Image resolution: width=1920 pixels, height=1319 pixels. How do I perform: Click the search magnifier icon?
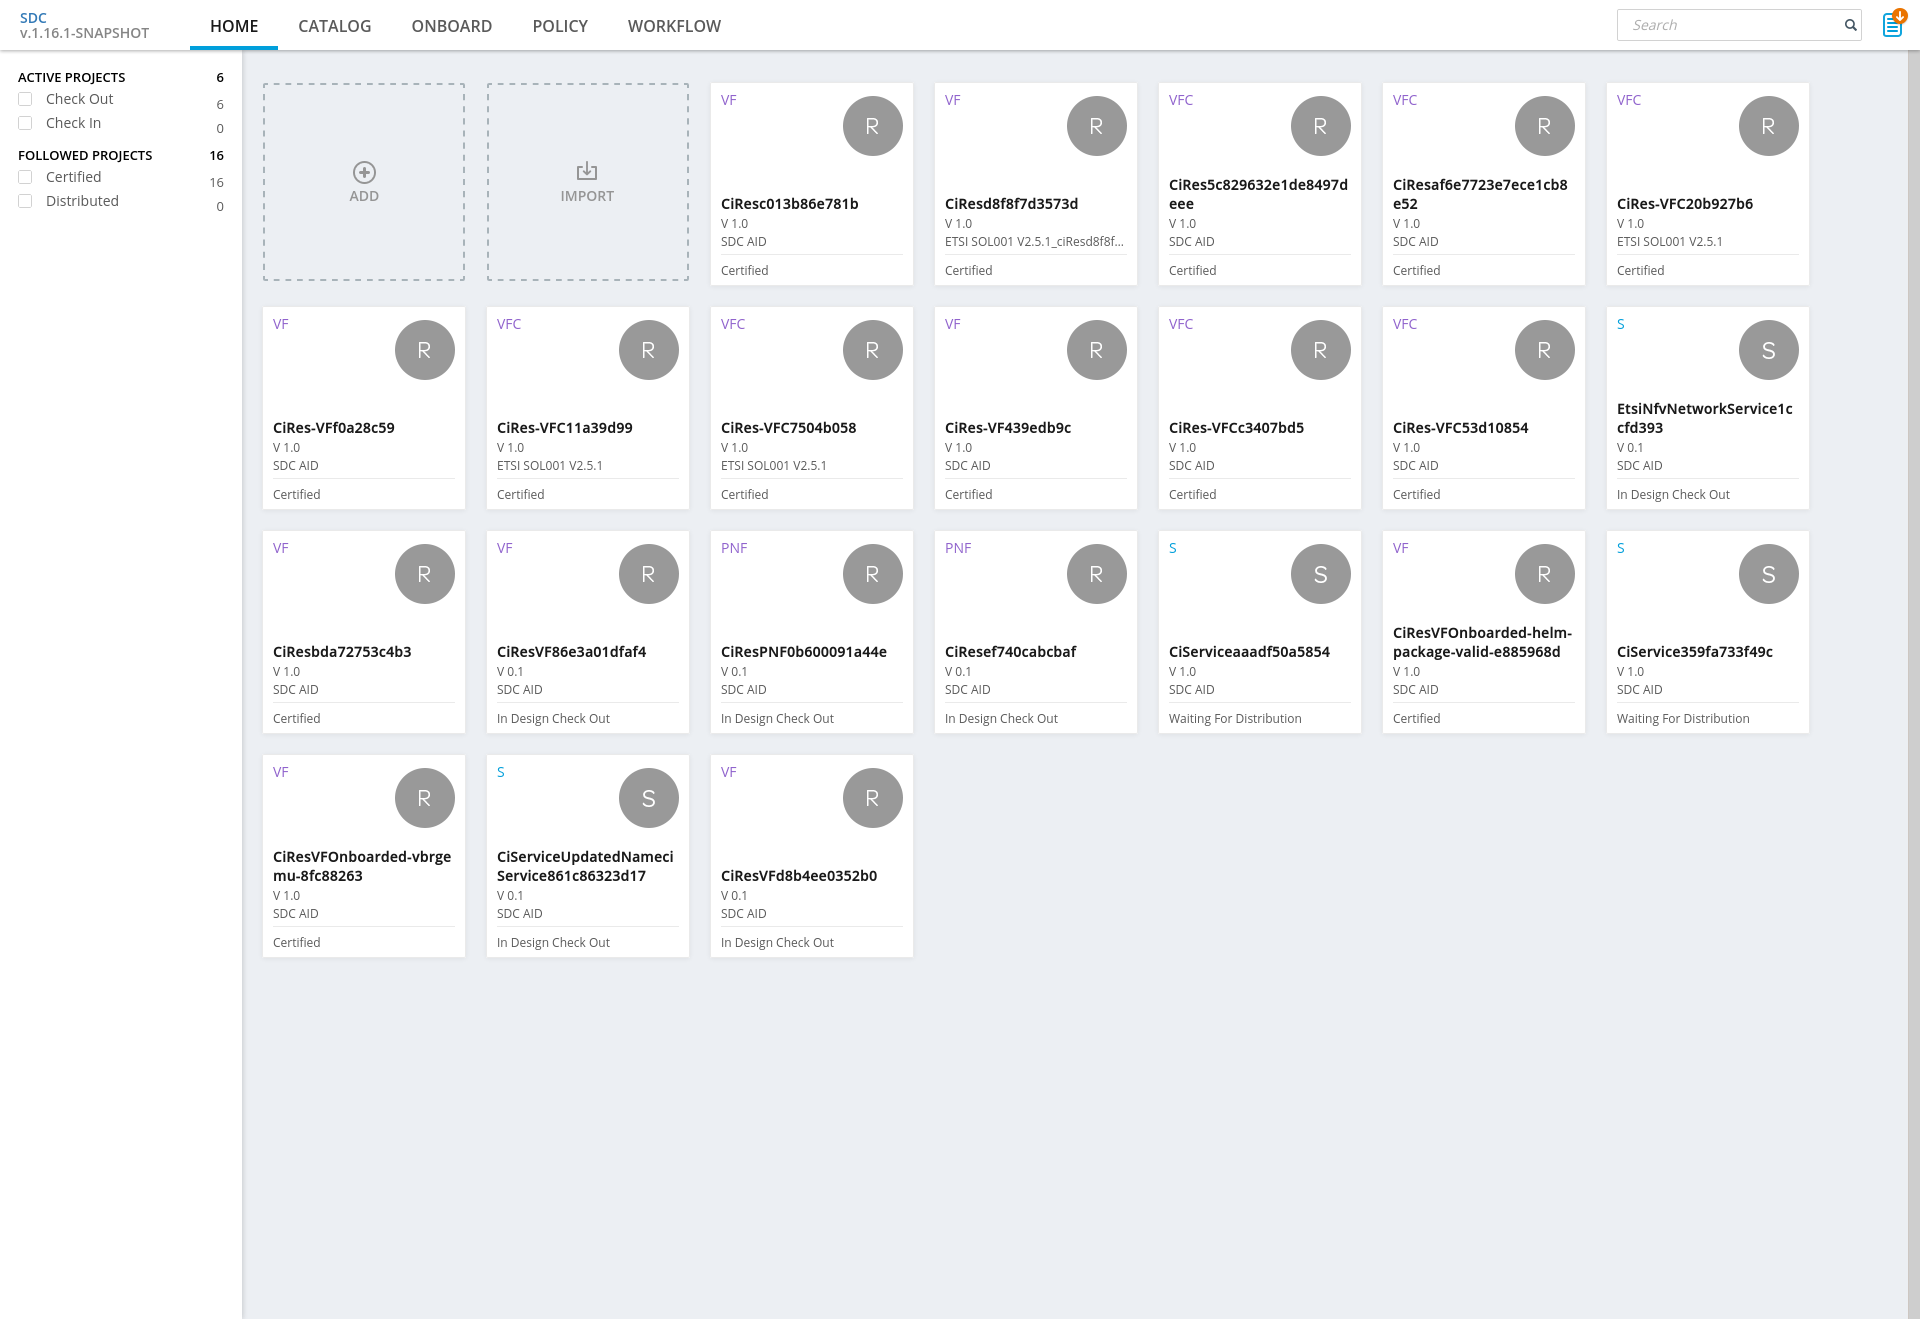pyautogui.click(x=1850, y=25)
